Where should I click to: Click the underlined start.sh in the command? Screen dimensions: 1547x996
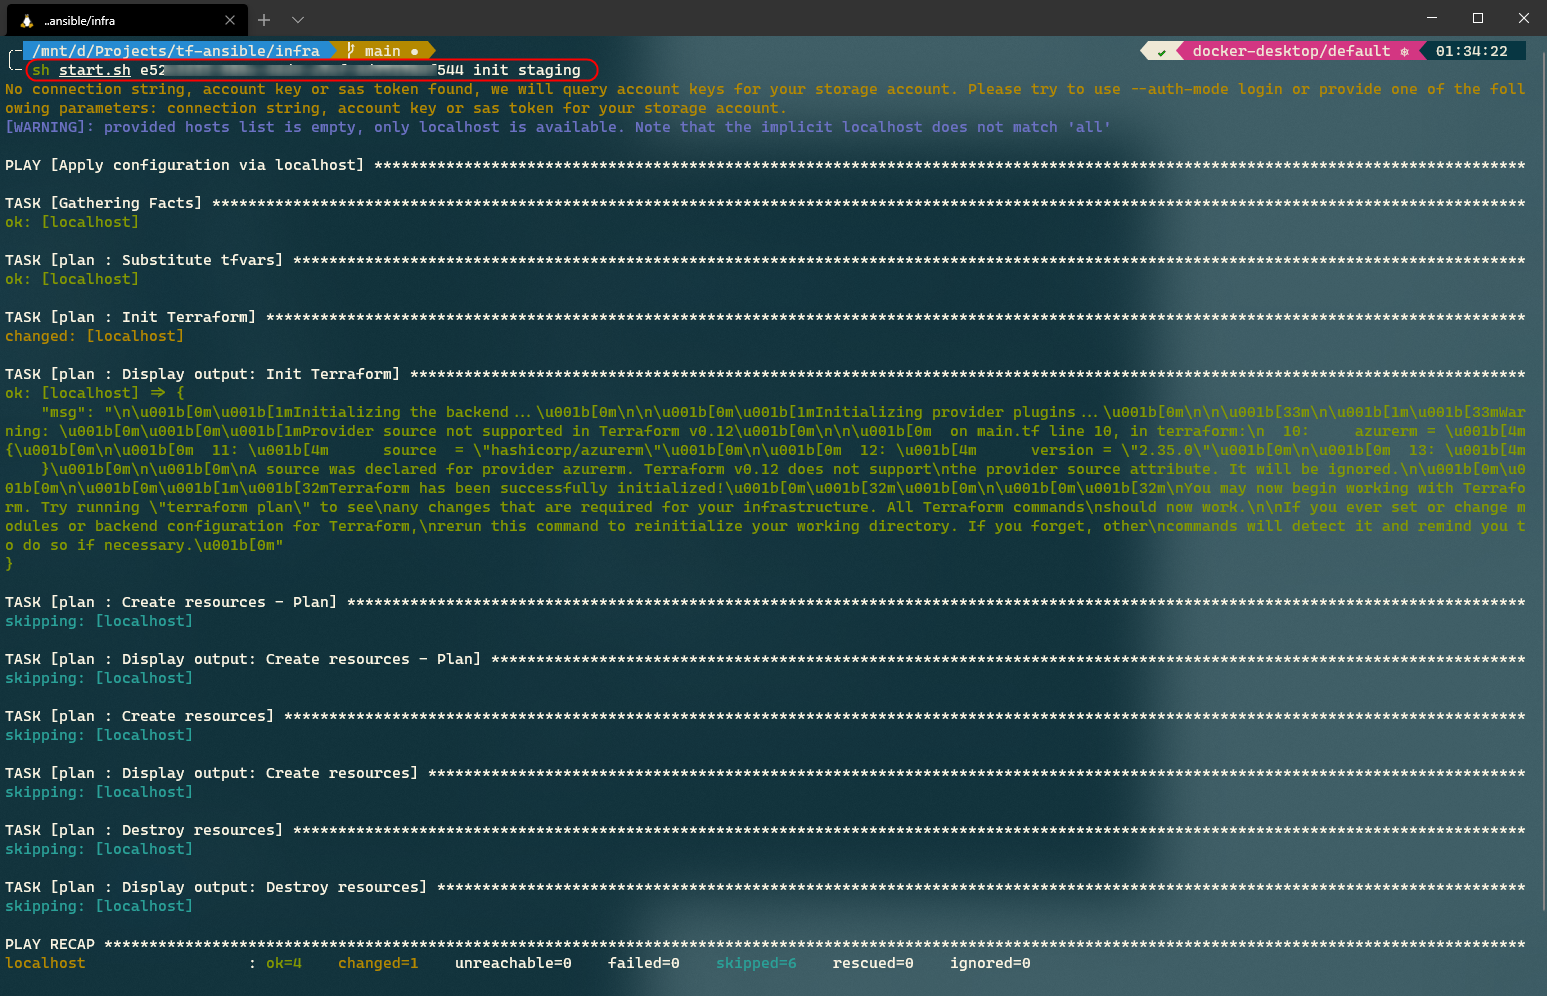click(95, 70)
